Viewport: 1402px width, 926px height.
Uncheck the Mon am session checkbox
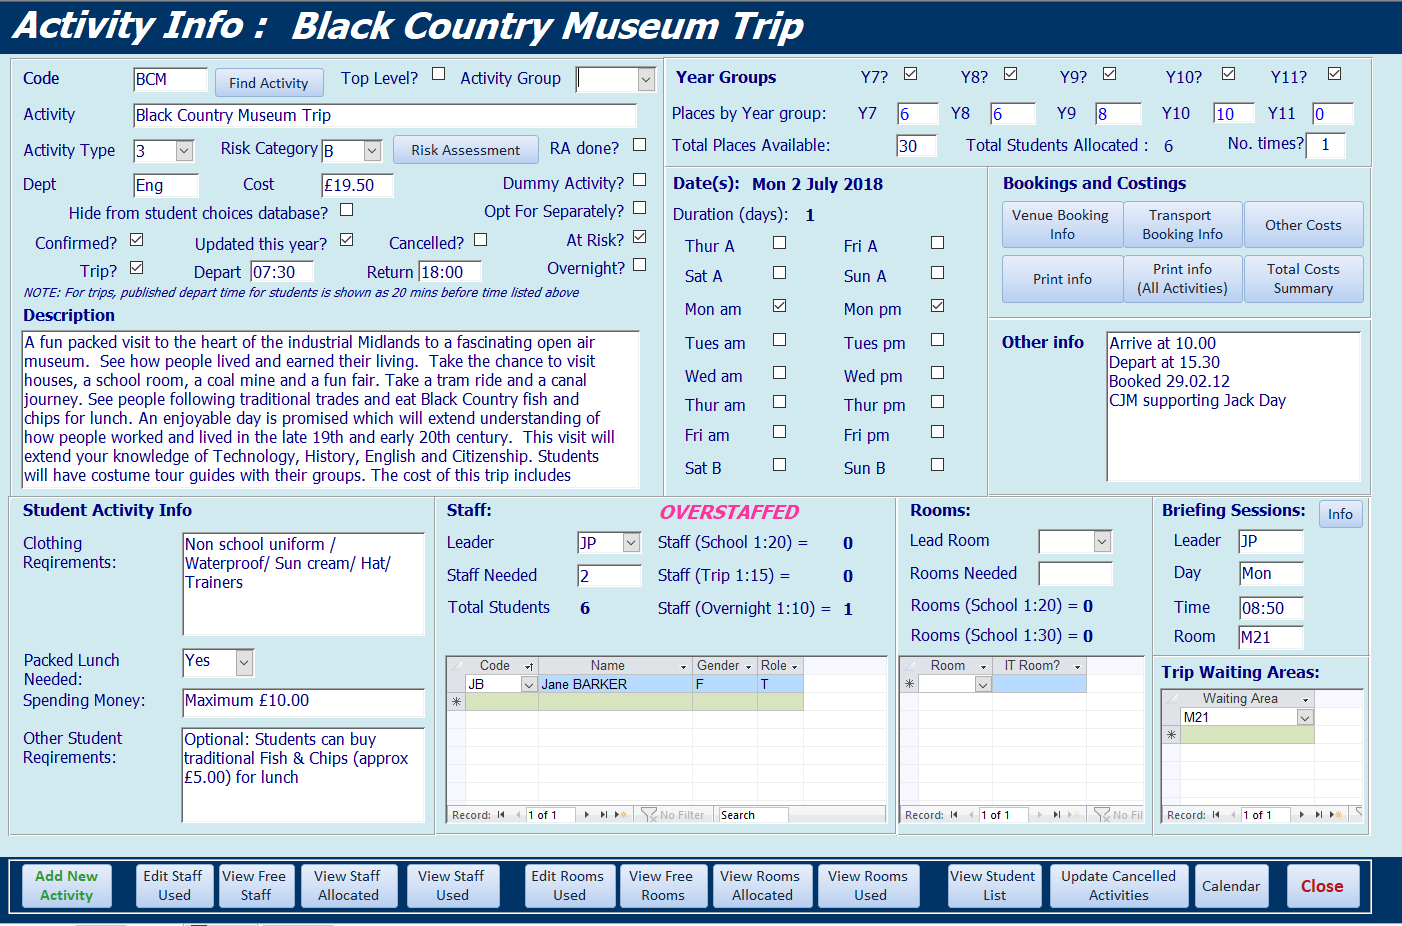click(x=780, y=306)
